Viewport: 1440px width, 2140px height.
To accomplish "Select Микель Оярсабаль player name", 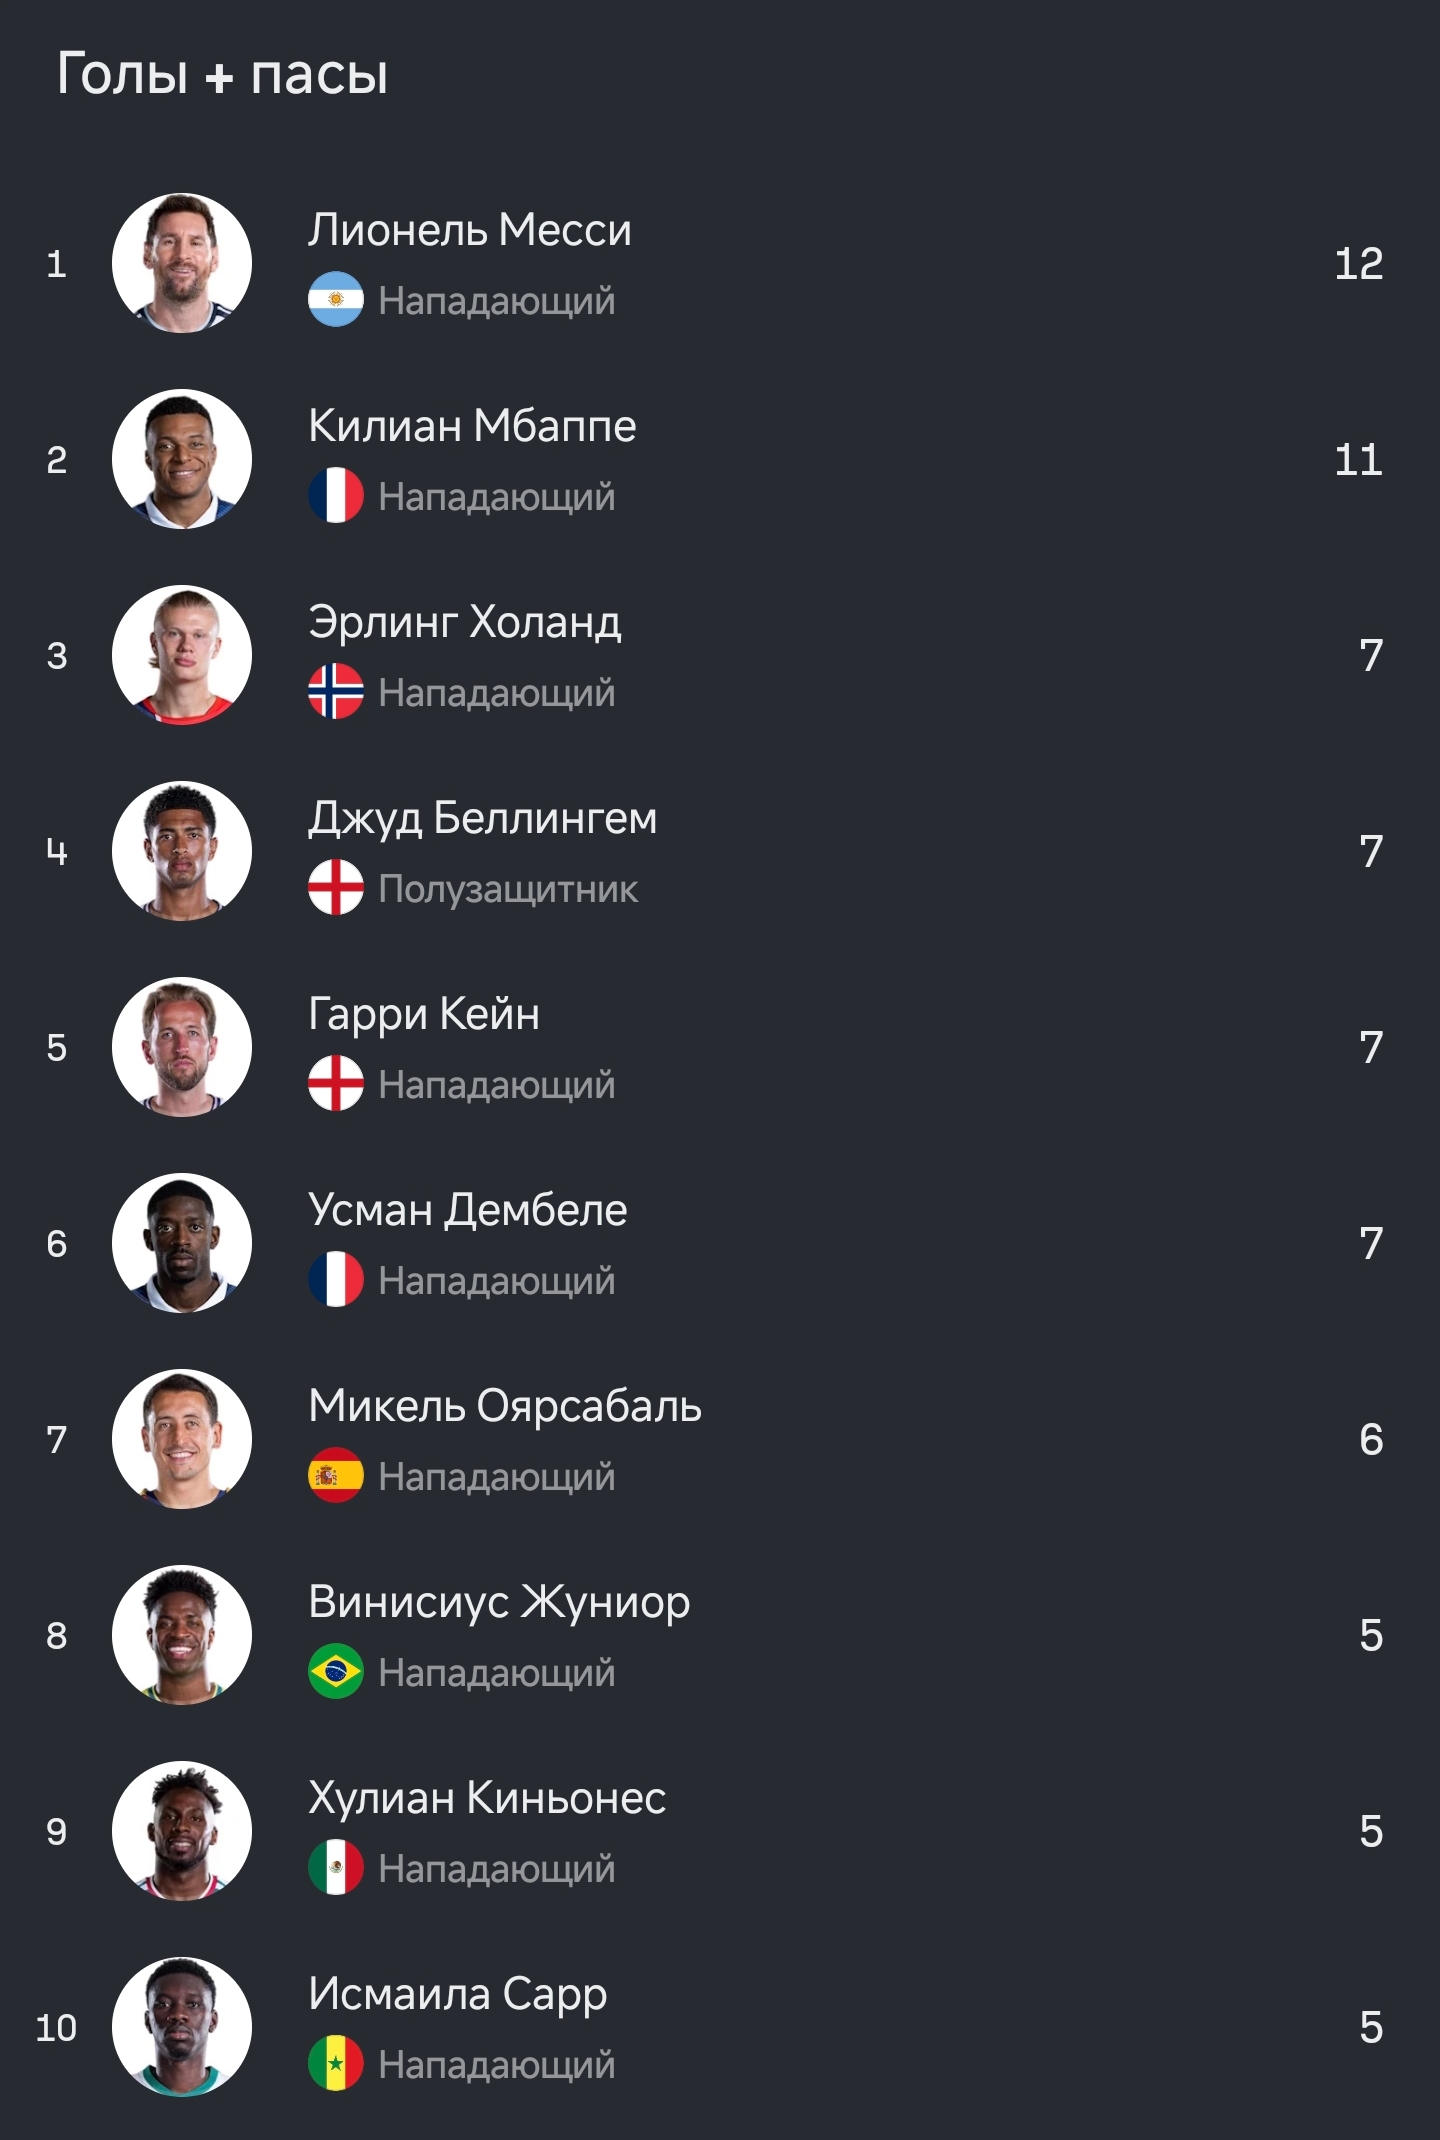I will tap(505, 1407).
